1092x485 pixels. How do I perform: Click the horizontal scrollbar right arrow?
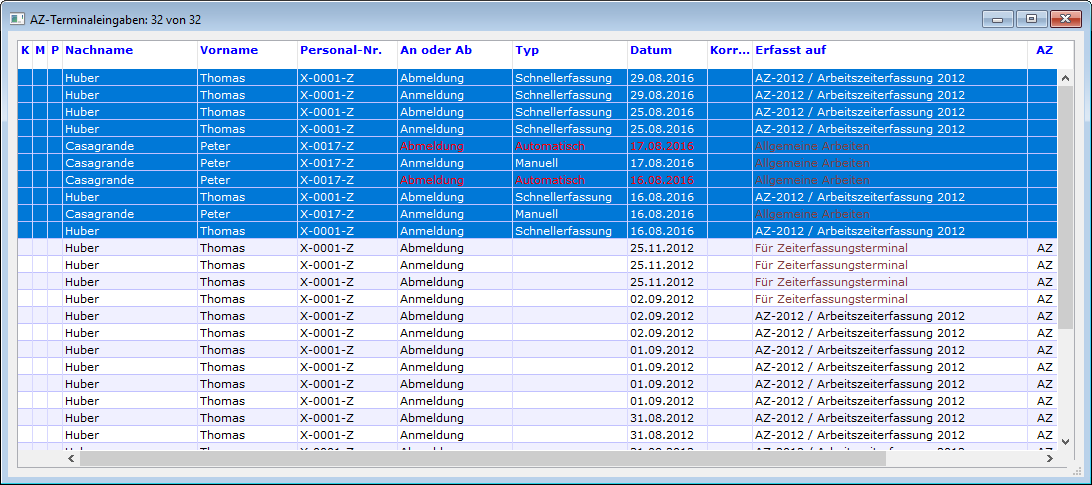(1049, 459)
